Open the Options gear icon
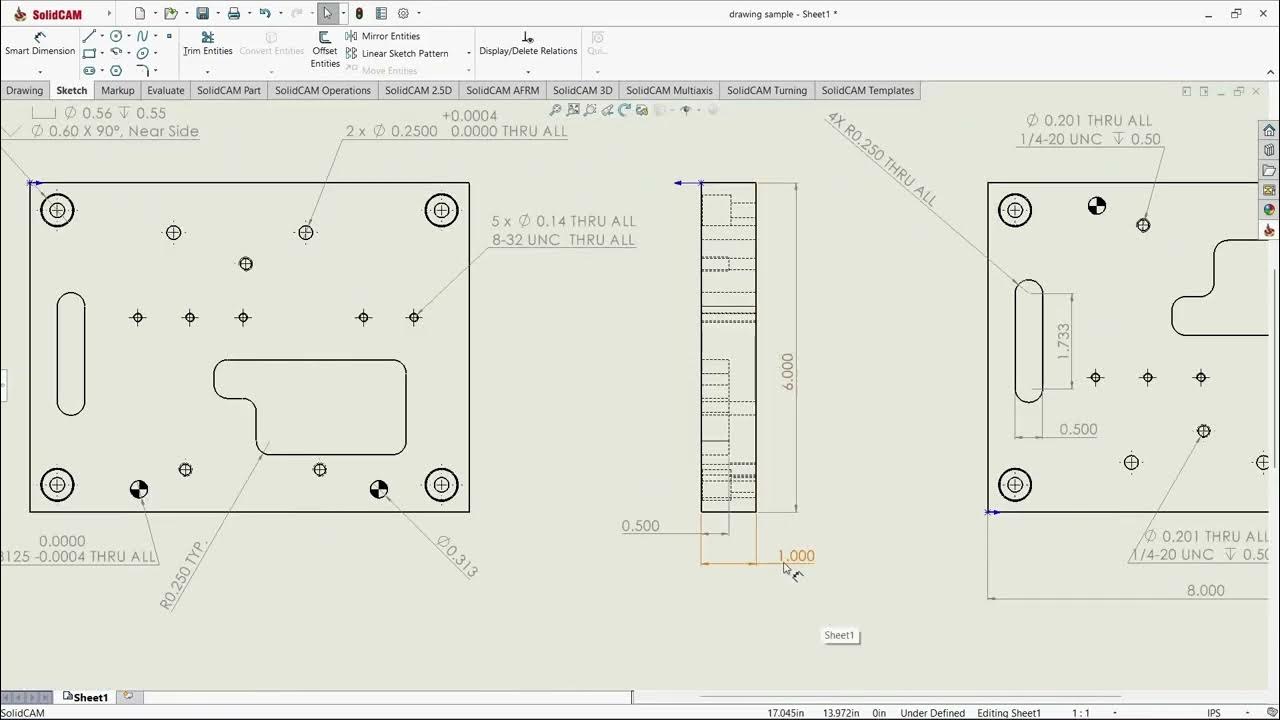 coord(403,14)
